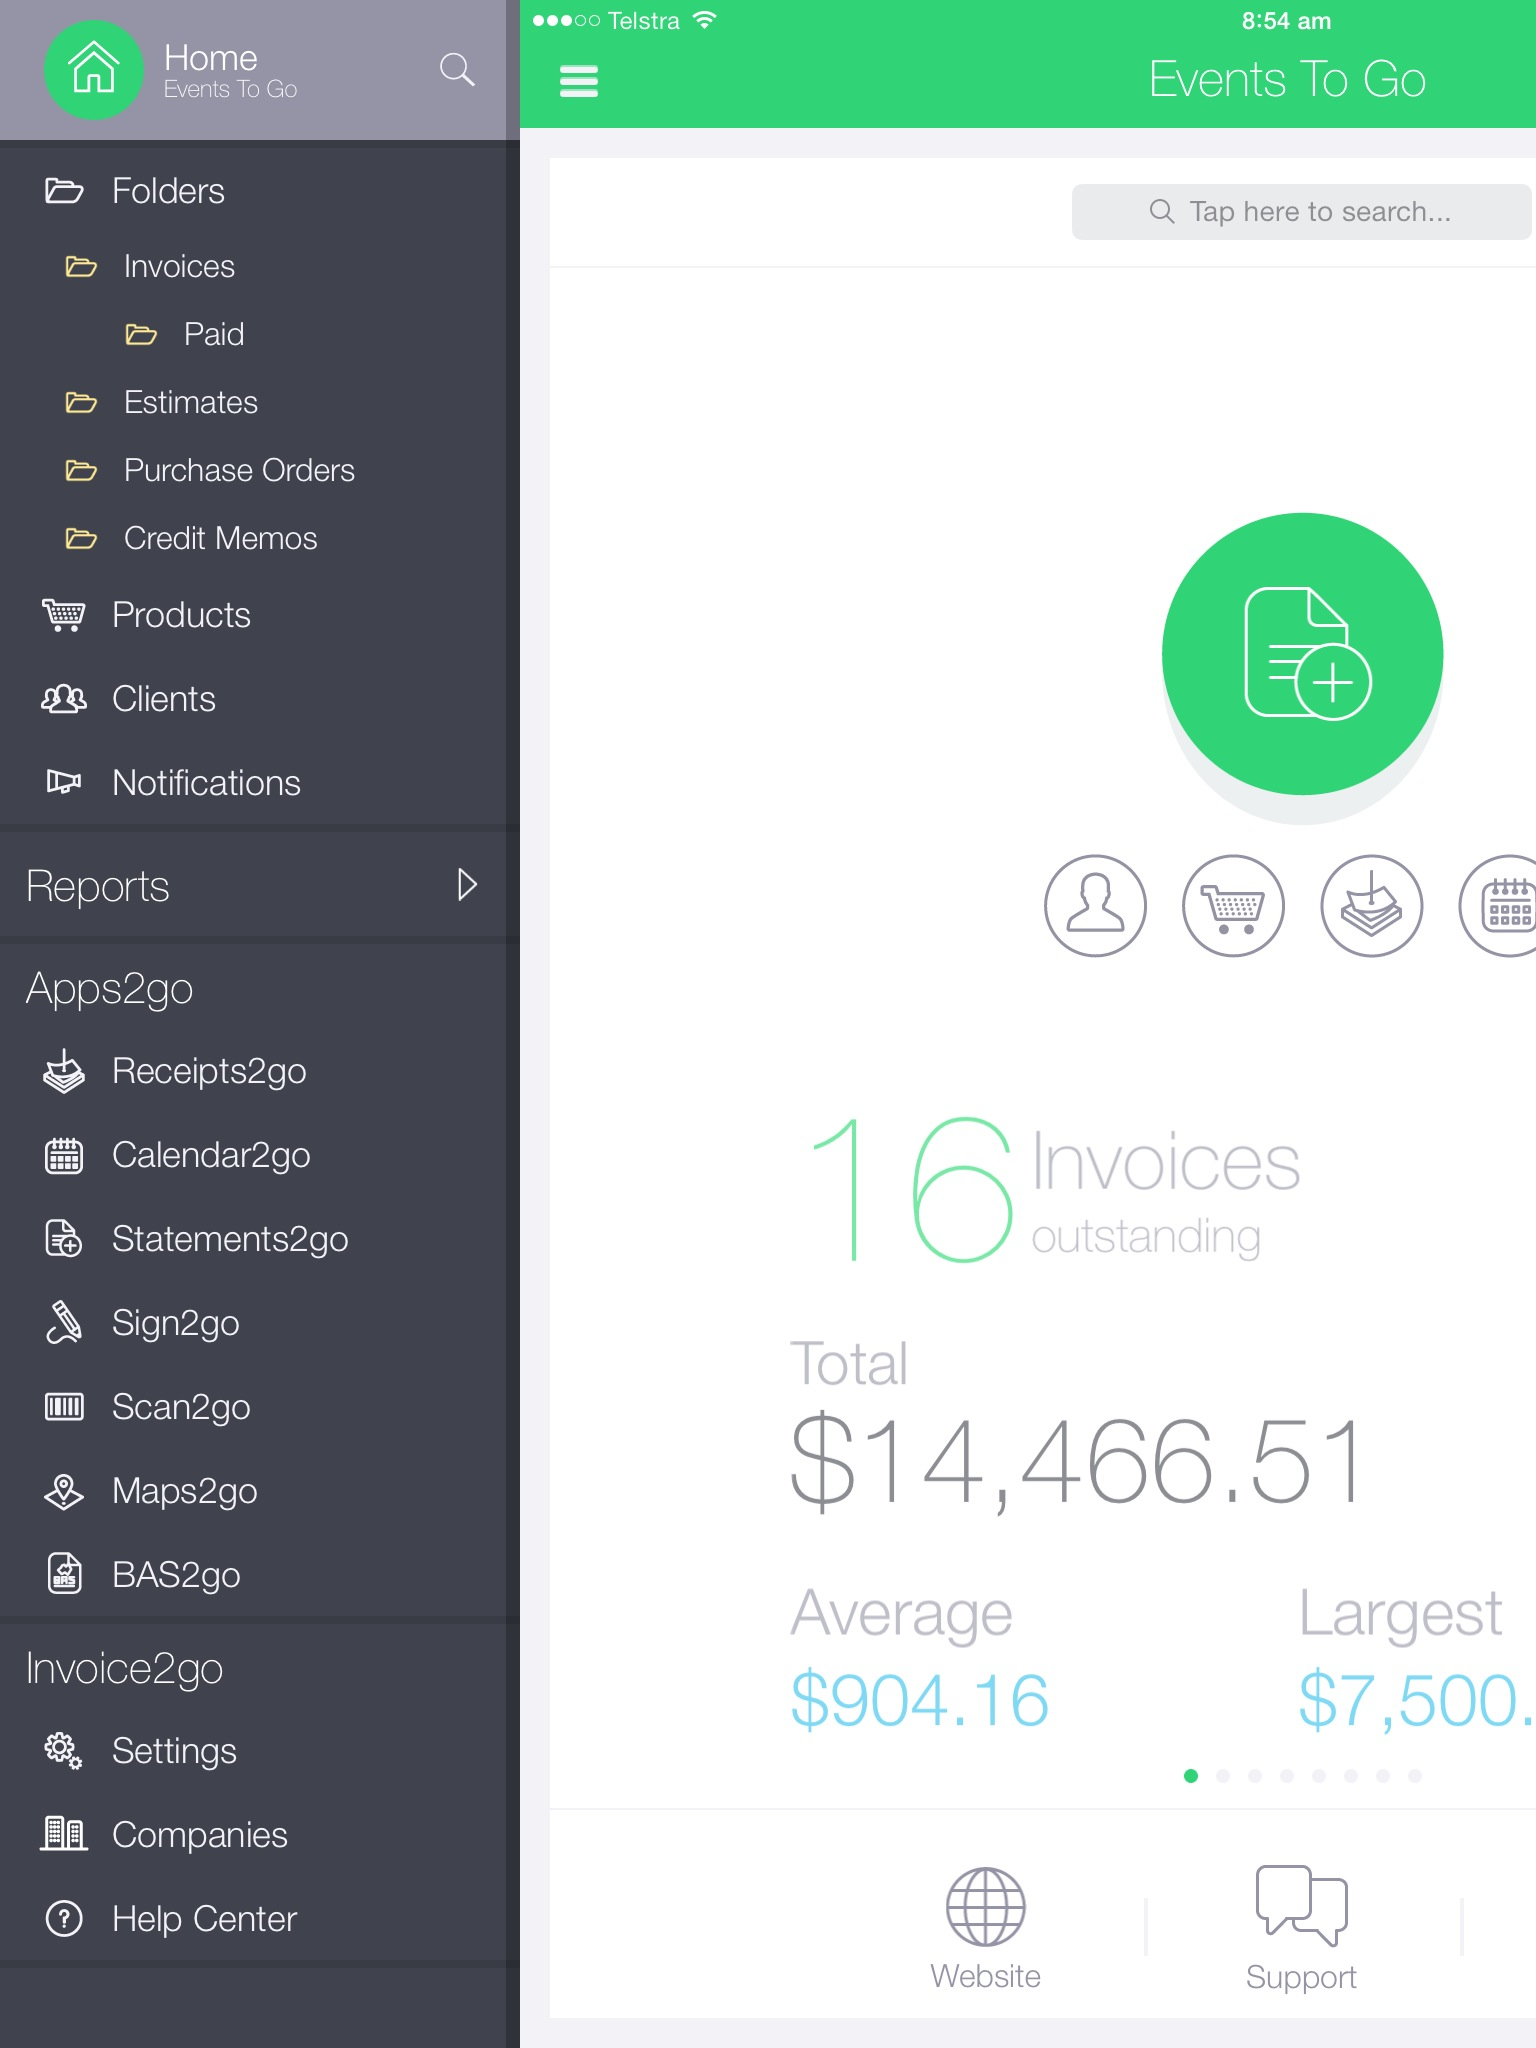Tap the Folders open-folder icon
Viewport: 1536px width, 2048px height.
point(64,190)
